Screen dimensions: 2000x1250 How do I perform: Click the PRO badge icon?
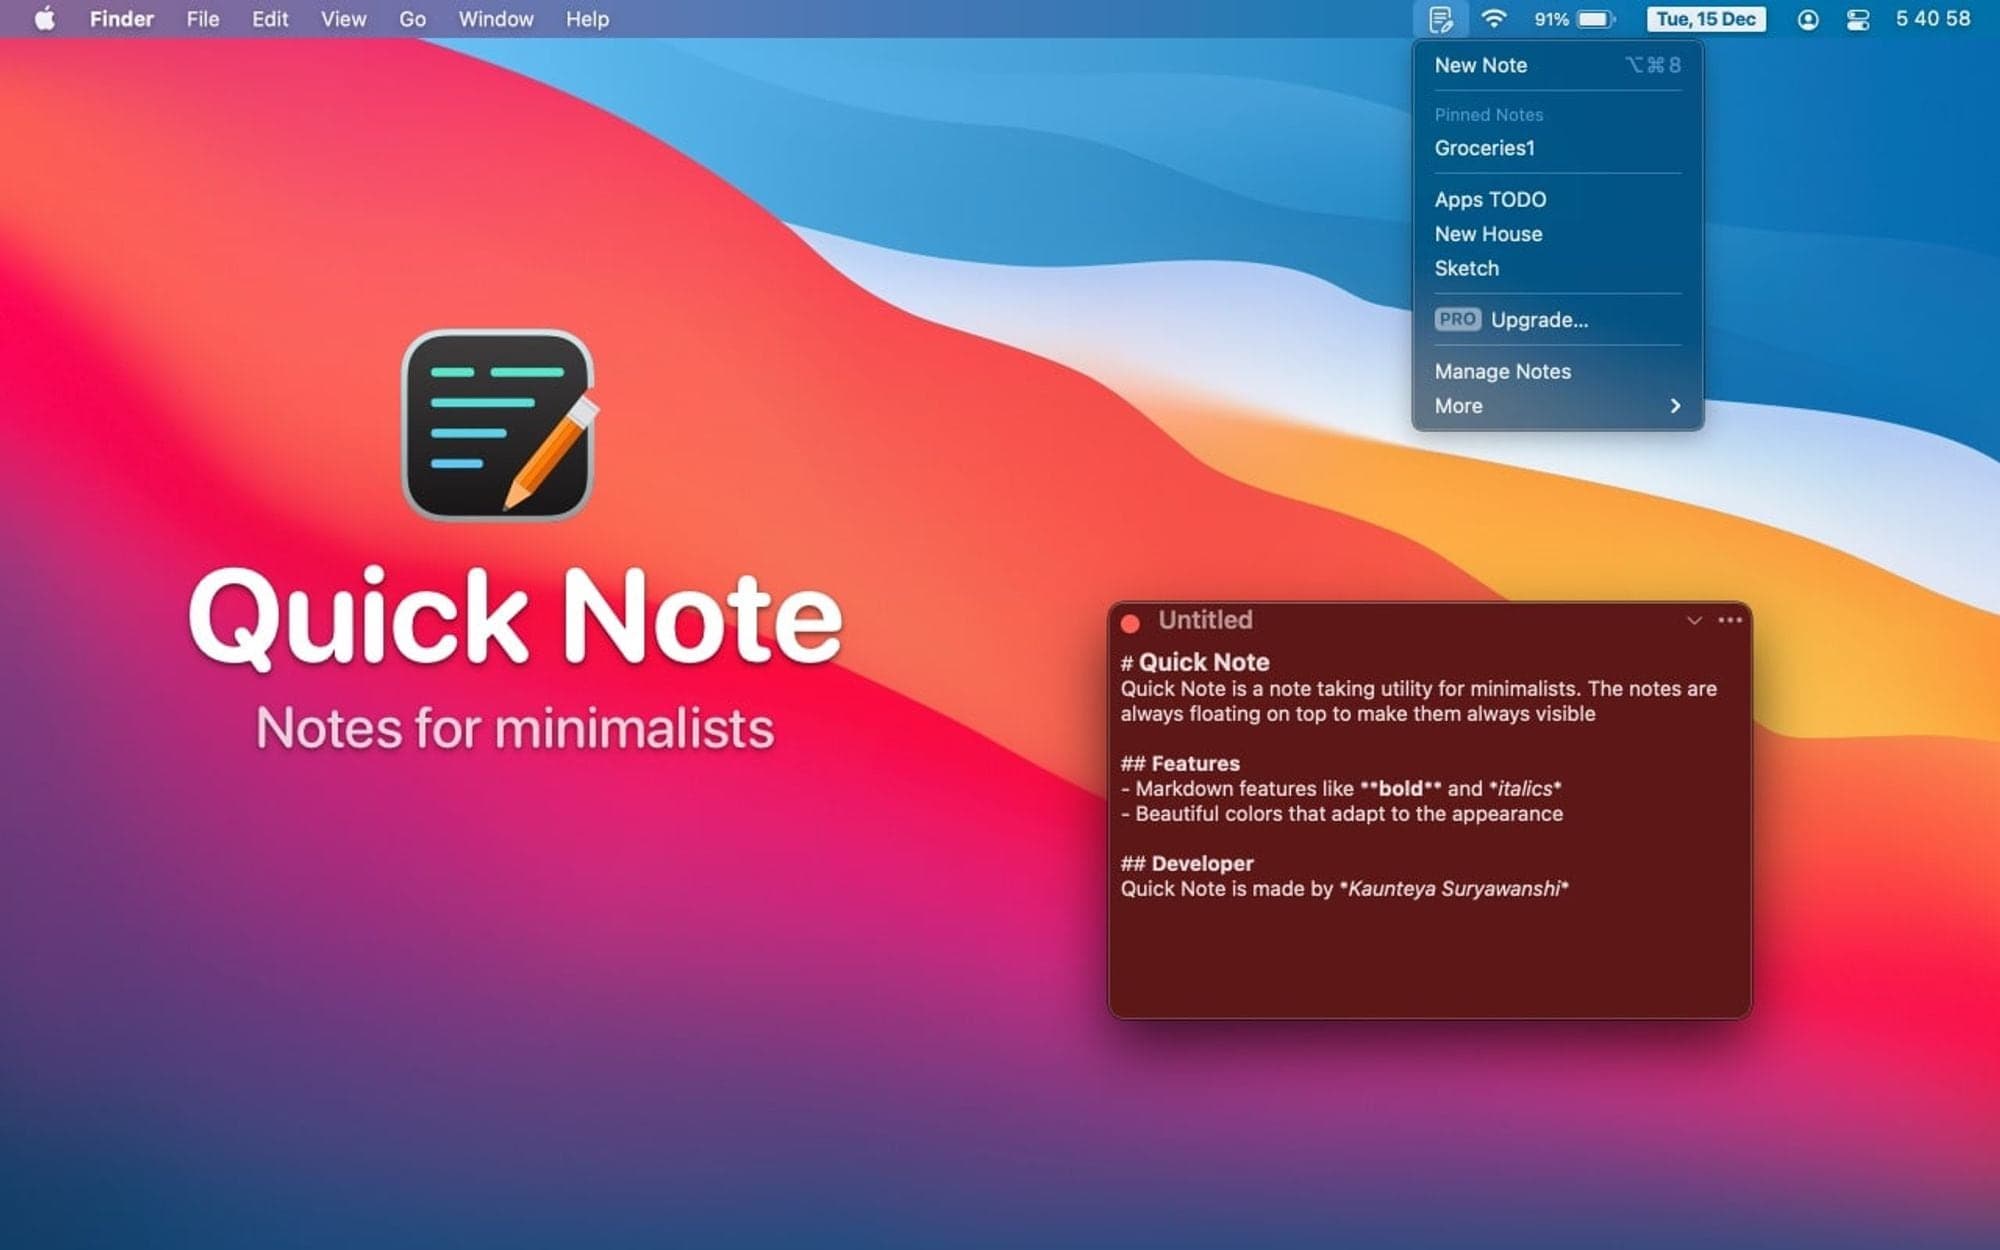pyautogui.click(x=1457, y=319)
